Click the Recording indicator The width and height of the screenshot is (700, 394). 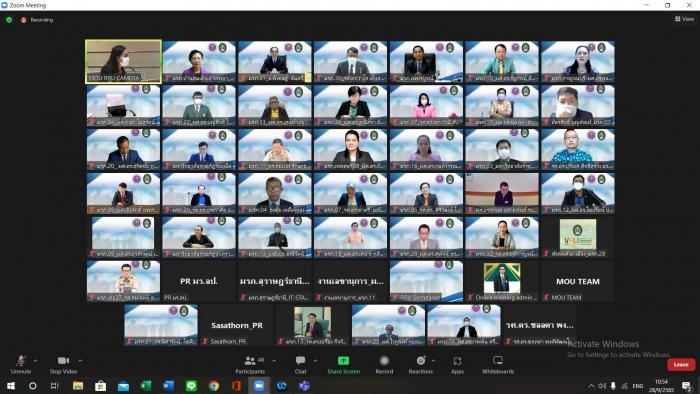pos(37,20)
